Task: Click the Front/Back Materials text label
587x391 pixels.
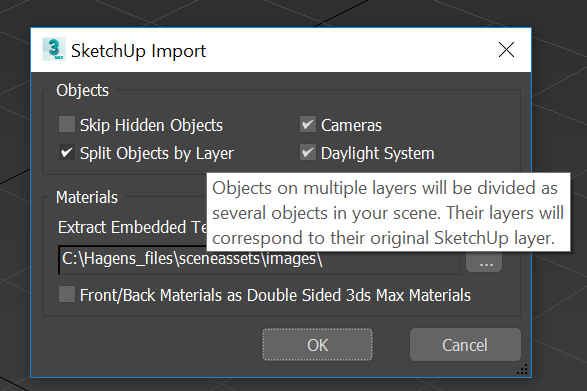Action: pyautogui.click(x=275, y=295)
